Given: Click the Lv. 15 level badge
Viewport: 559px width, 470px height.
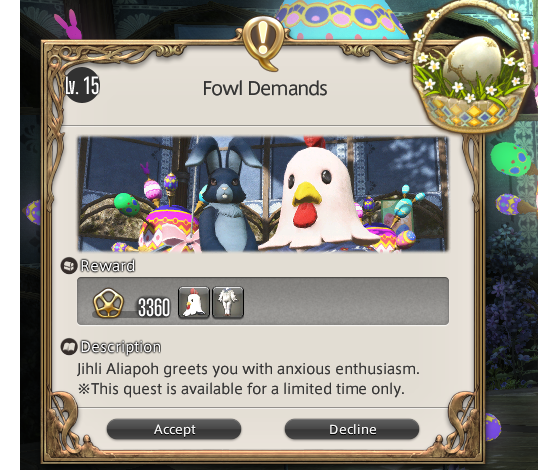Looking at the screenshot, I should point(82,85).
